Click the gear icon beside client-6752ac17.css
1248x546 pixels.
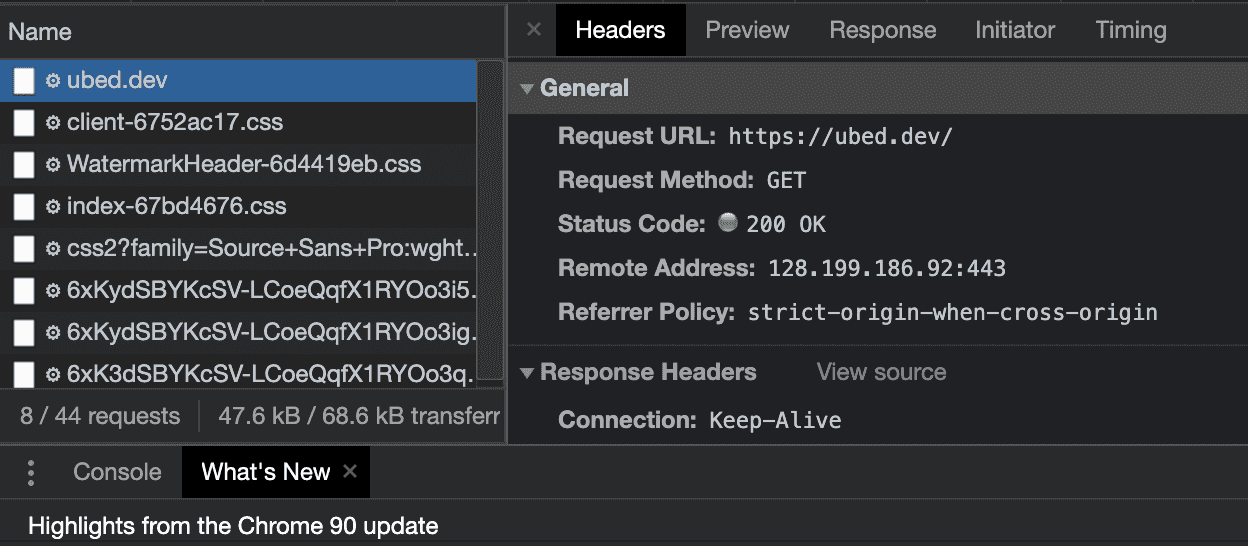pos(53,123)
